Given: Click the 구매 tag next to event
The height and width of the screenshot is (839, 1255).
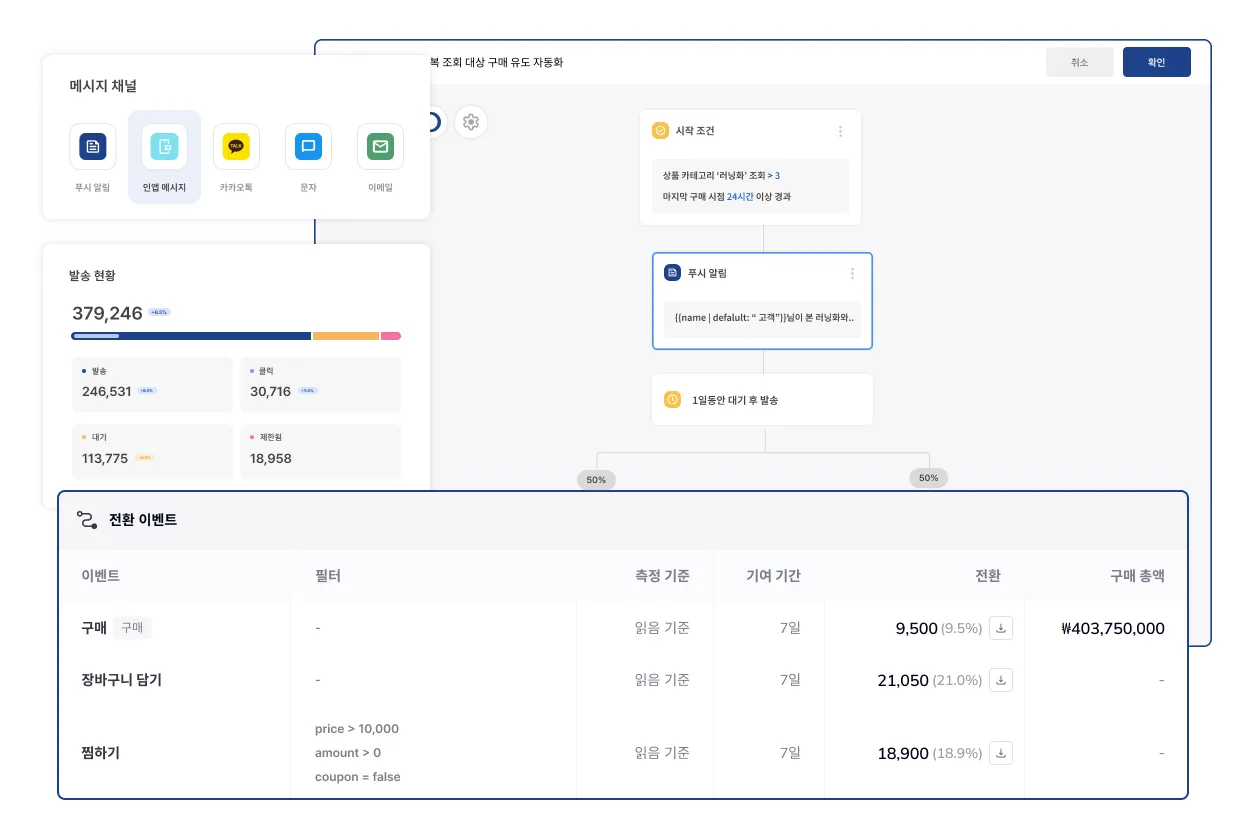Looking at the screenshot, I should (132, 628).
